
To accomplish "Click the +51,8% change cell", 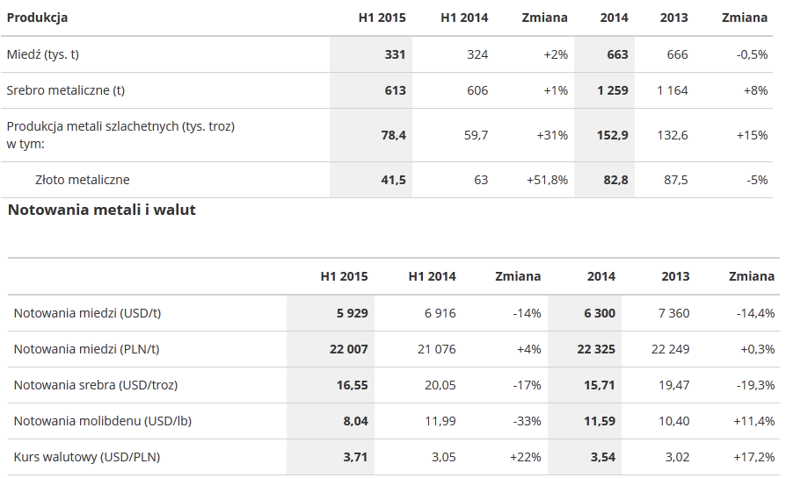I will click(x=547, y=180).
